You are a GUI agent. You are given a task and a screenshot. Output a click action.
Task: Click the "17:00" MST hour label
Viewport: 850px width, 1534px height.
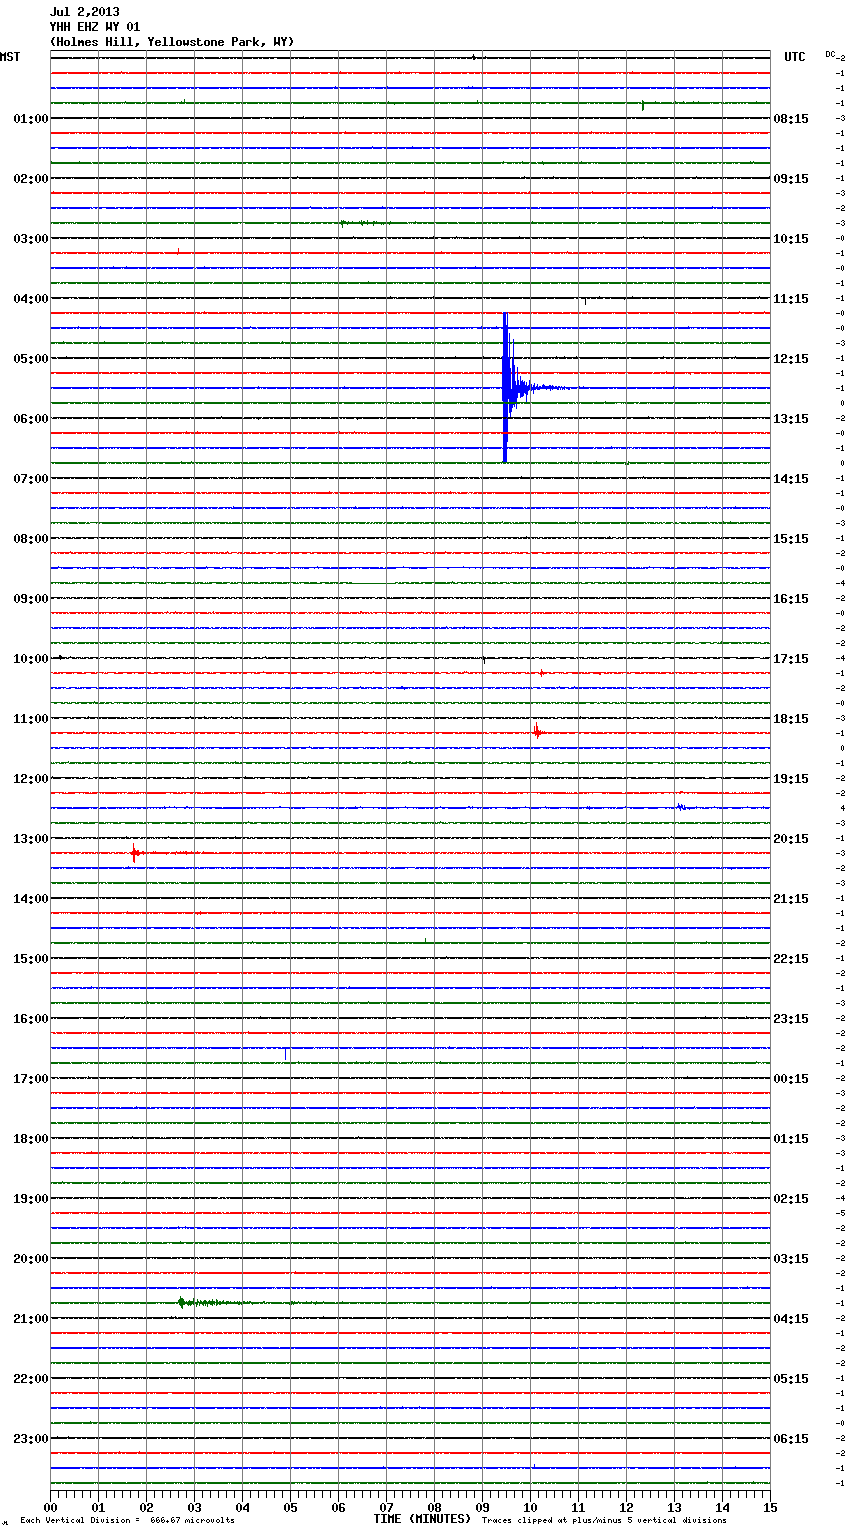31,1079
